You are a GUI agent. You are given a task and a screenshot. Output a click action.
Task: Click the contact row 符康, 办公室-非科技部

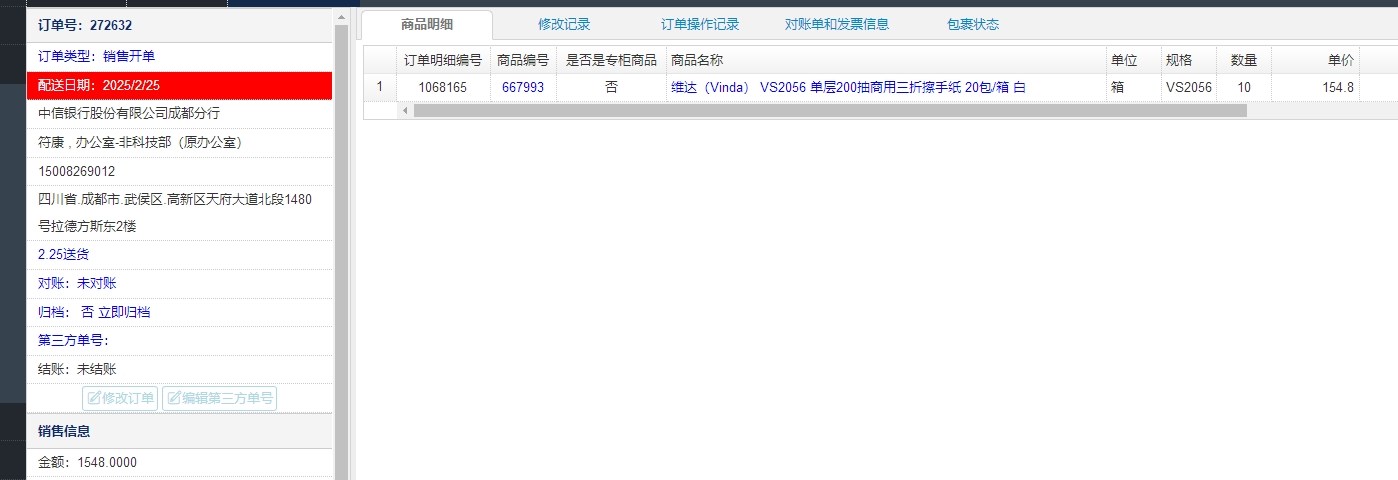(x=179, y=143)
